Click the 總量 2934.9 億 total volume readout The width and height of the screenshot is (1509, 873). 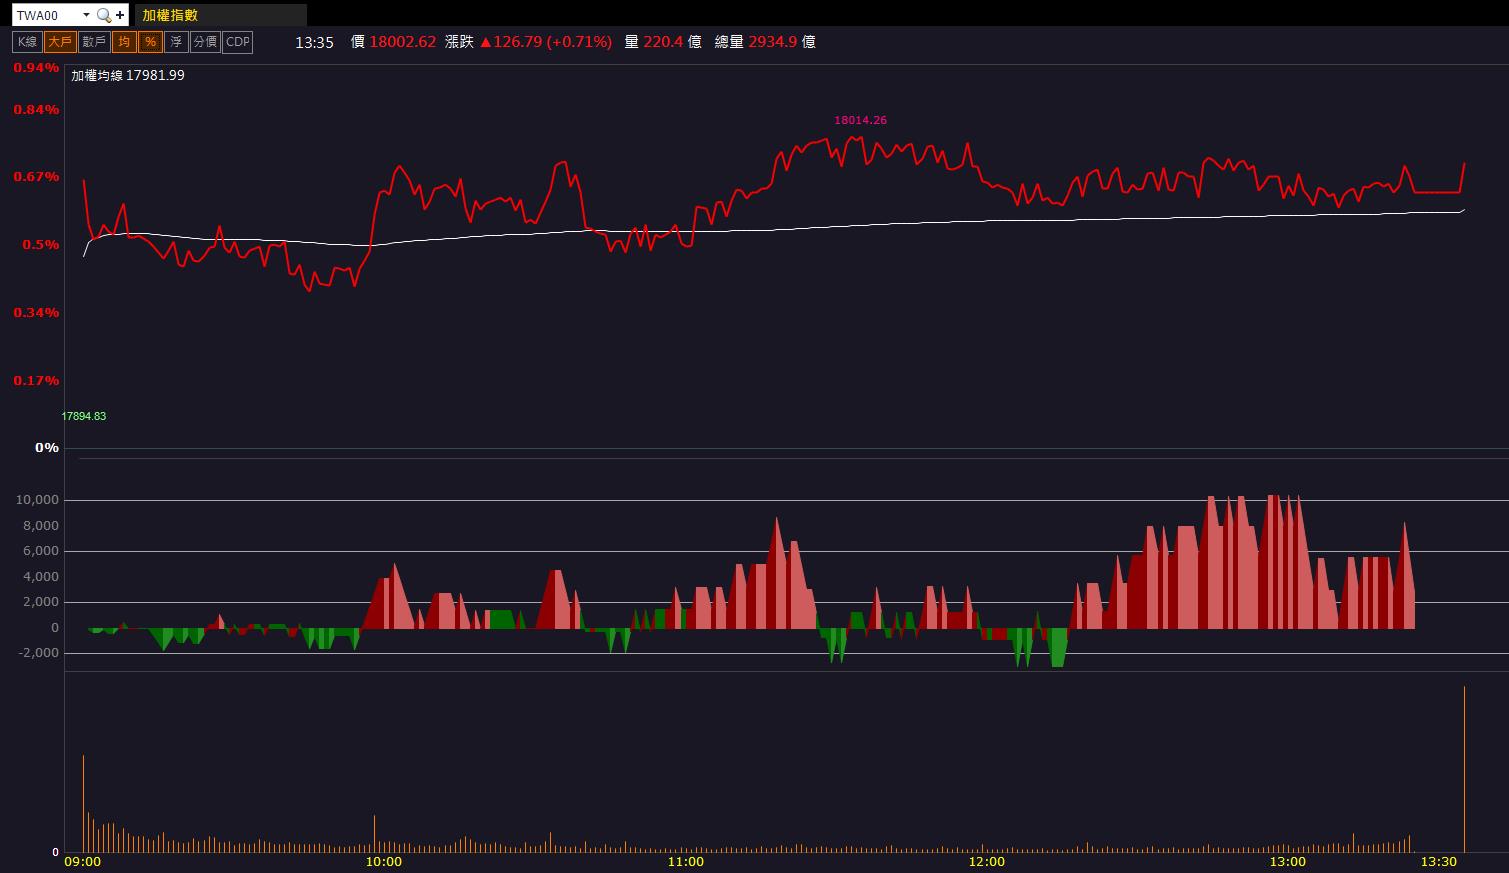click(x=765, y=42)
